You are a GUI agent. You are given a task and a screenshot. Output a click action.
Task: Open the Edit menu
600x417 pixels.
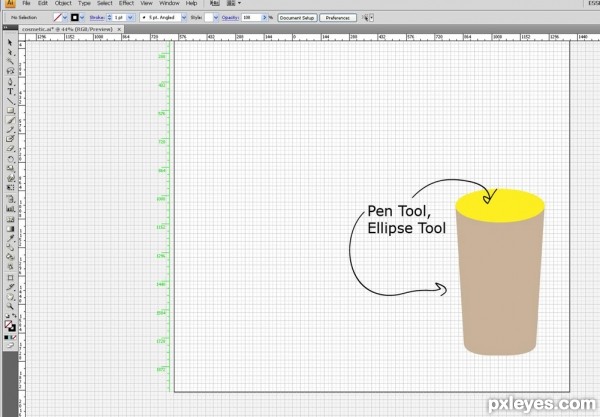click(43, 3)
